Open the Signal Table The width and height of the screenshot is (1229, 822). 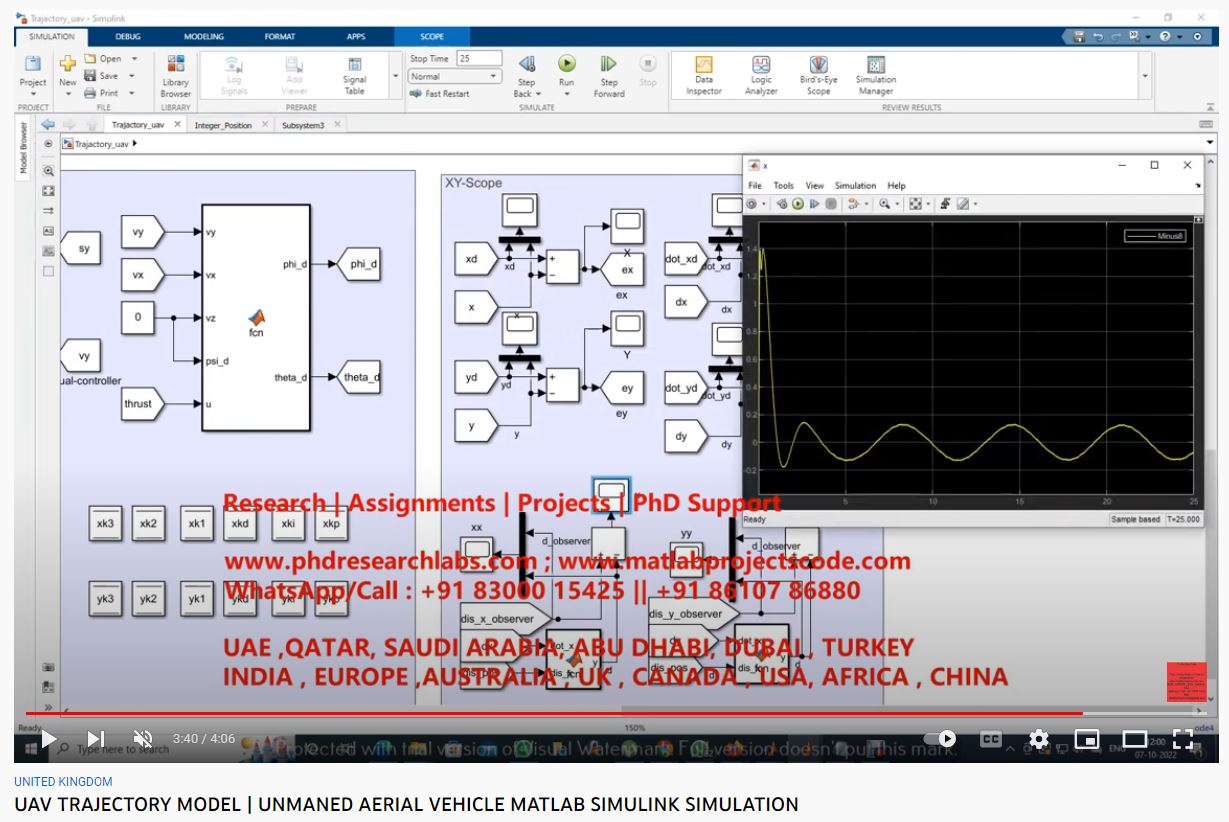pyautogui.click(x=354, y=66)
